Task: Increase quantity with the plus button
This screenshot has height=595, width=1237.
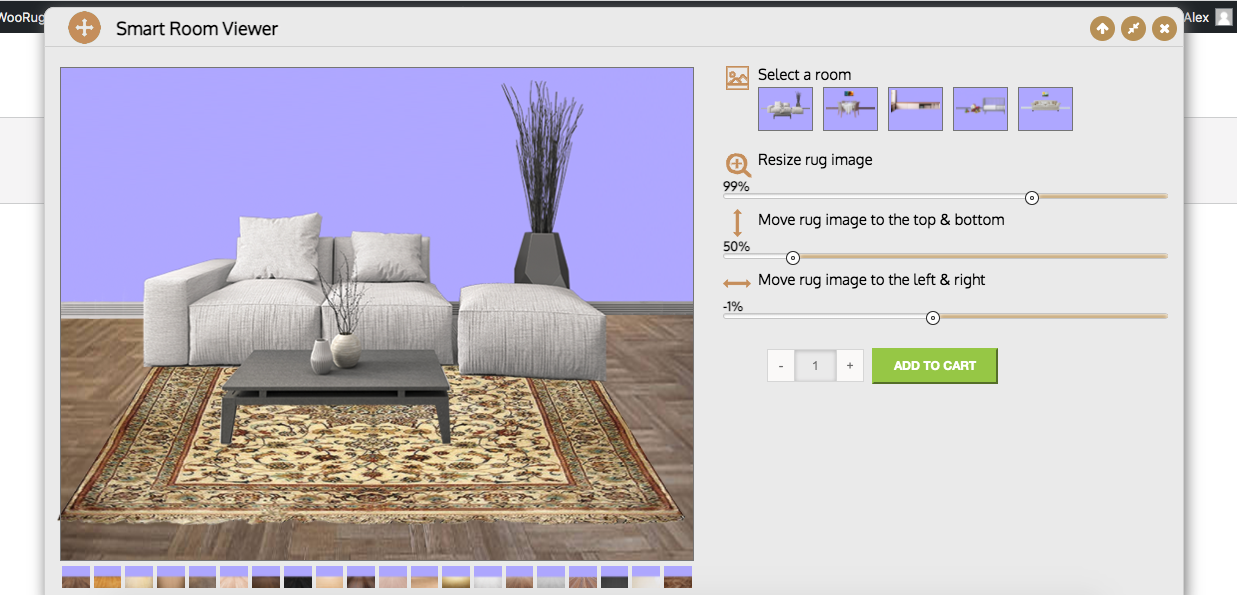Action: pyautogui.click(x=849, y=365)
